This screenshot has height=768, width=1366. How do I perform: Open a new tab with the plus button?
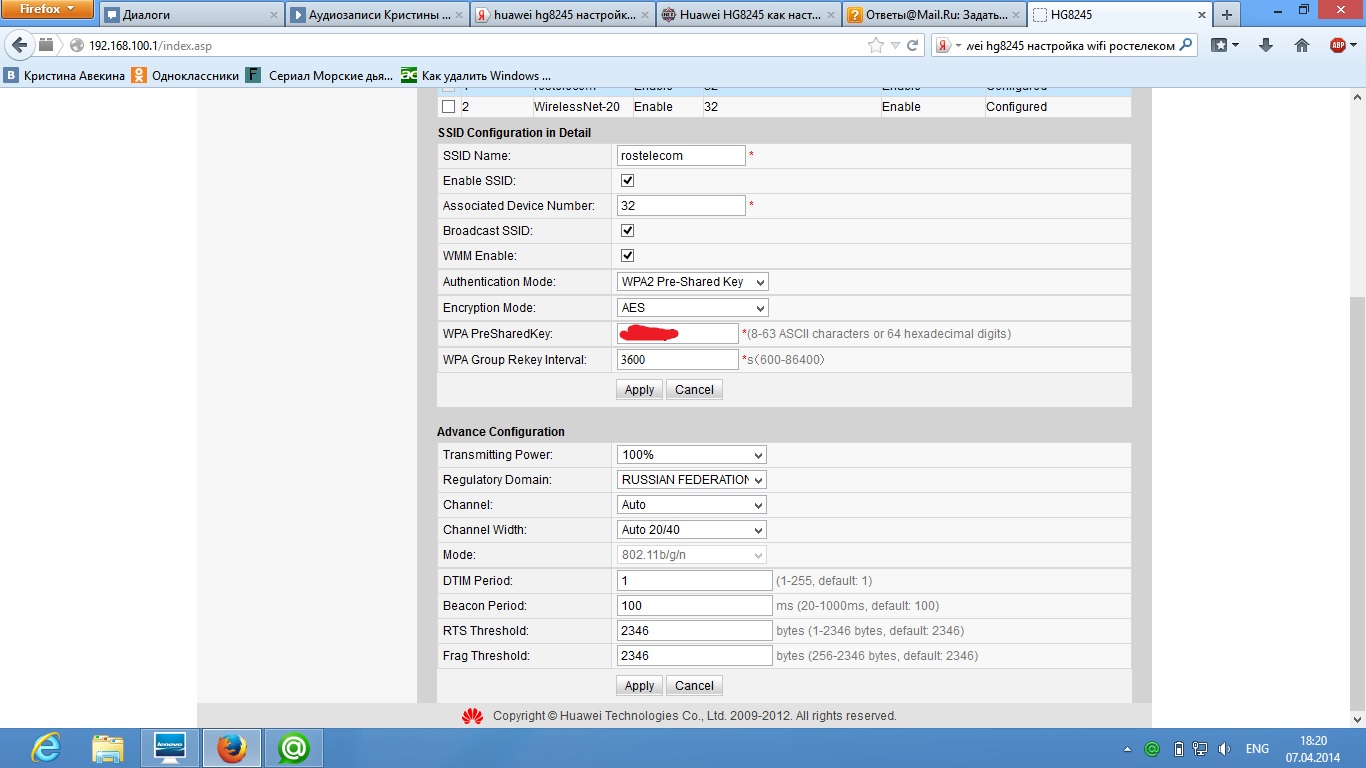(x=1226, y=15)
